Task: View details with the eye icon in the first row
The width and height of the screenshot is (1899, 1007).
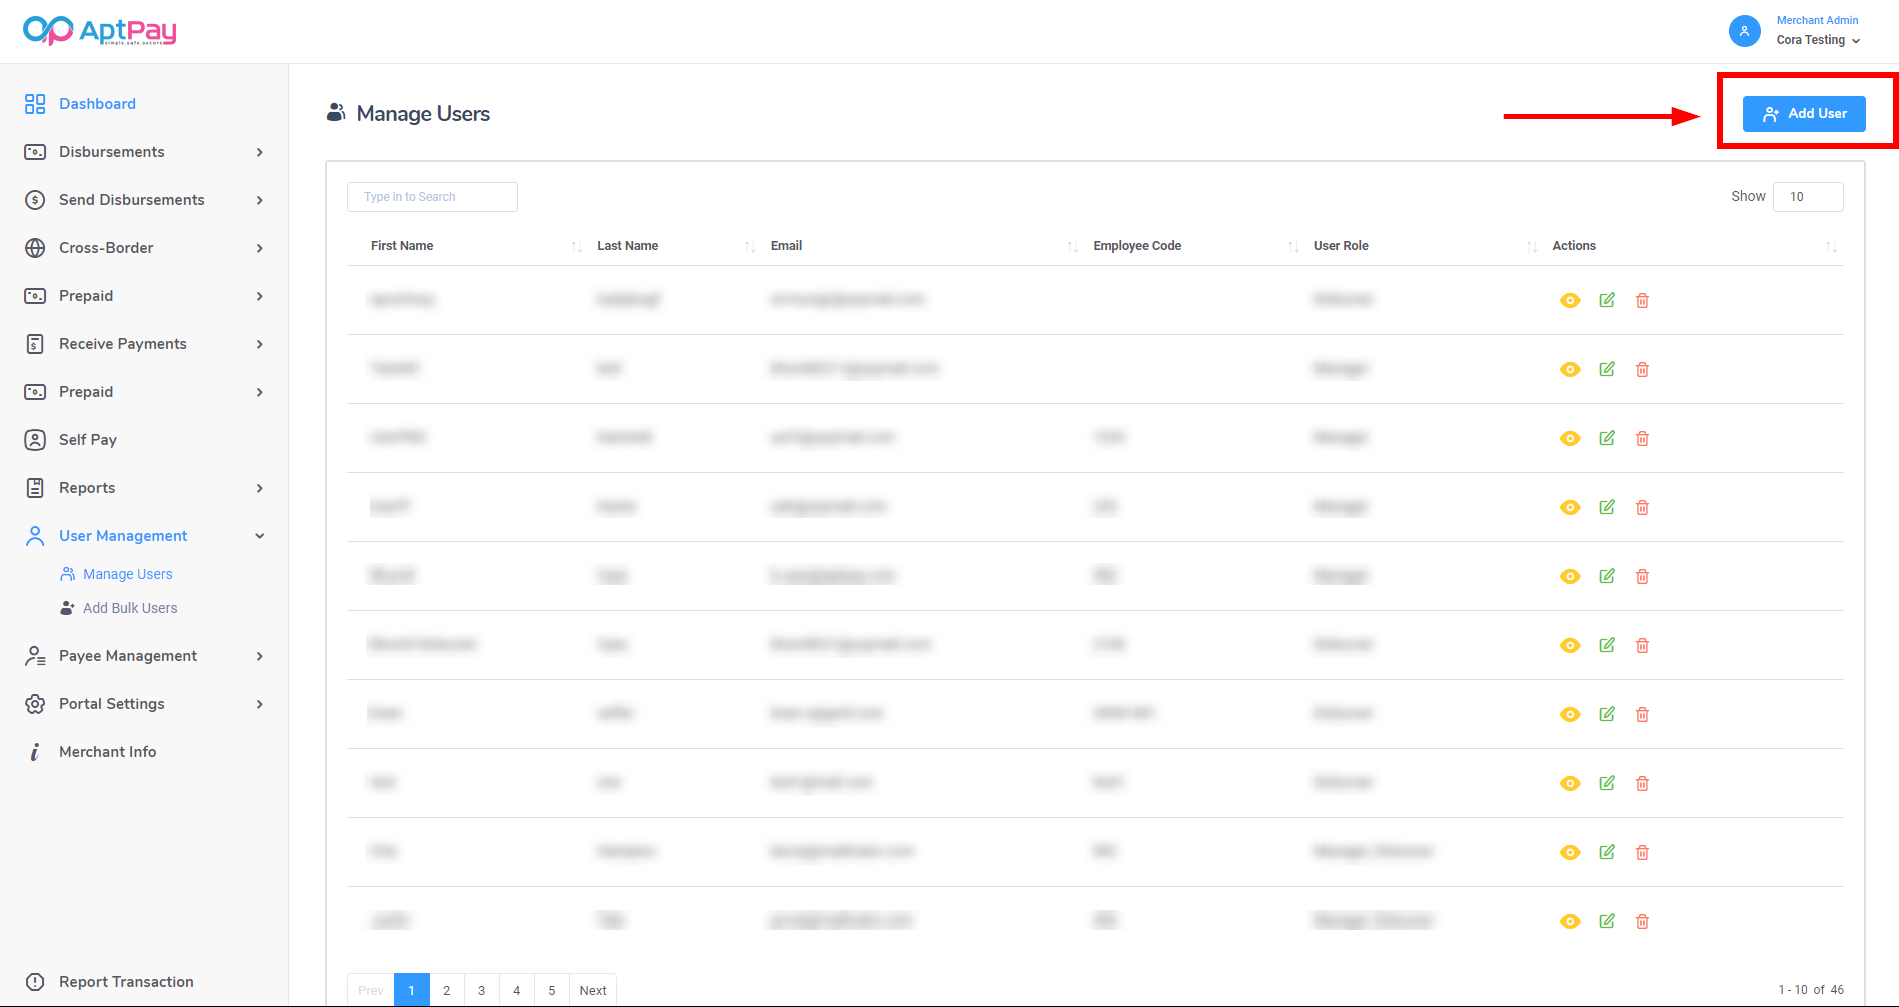Action: pyautogui.click(x=1570, y=300)
